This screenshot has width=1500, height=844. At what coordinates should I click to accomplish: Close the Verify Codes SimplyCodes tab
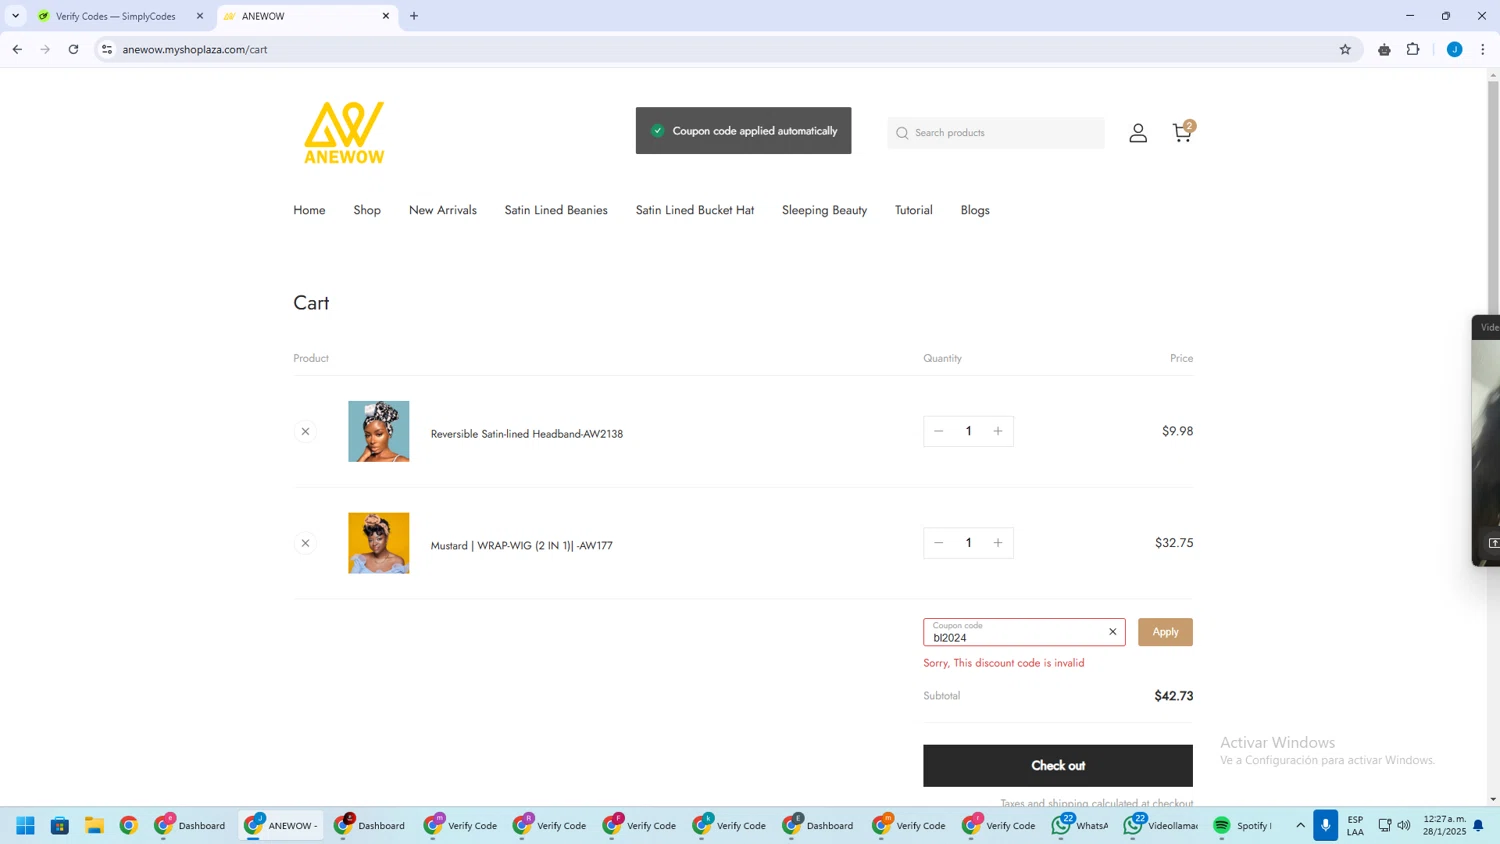click(x=200, y=16)
